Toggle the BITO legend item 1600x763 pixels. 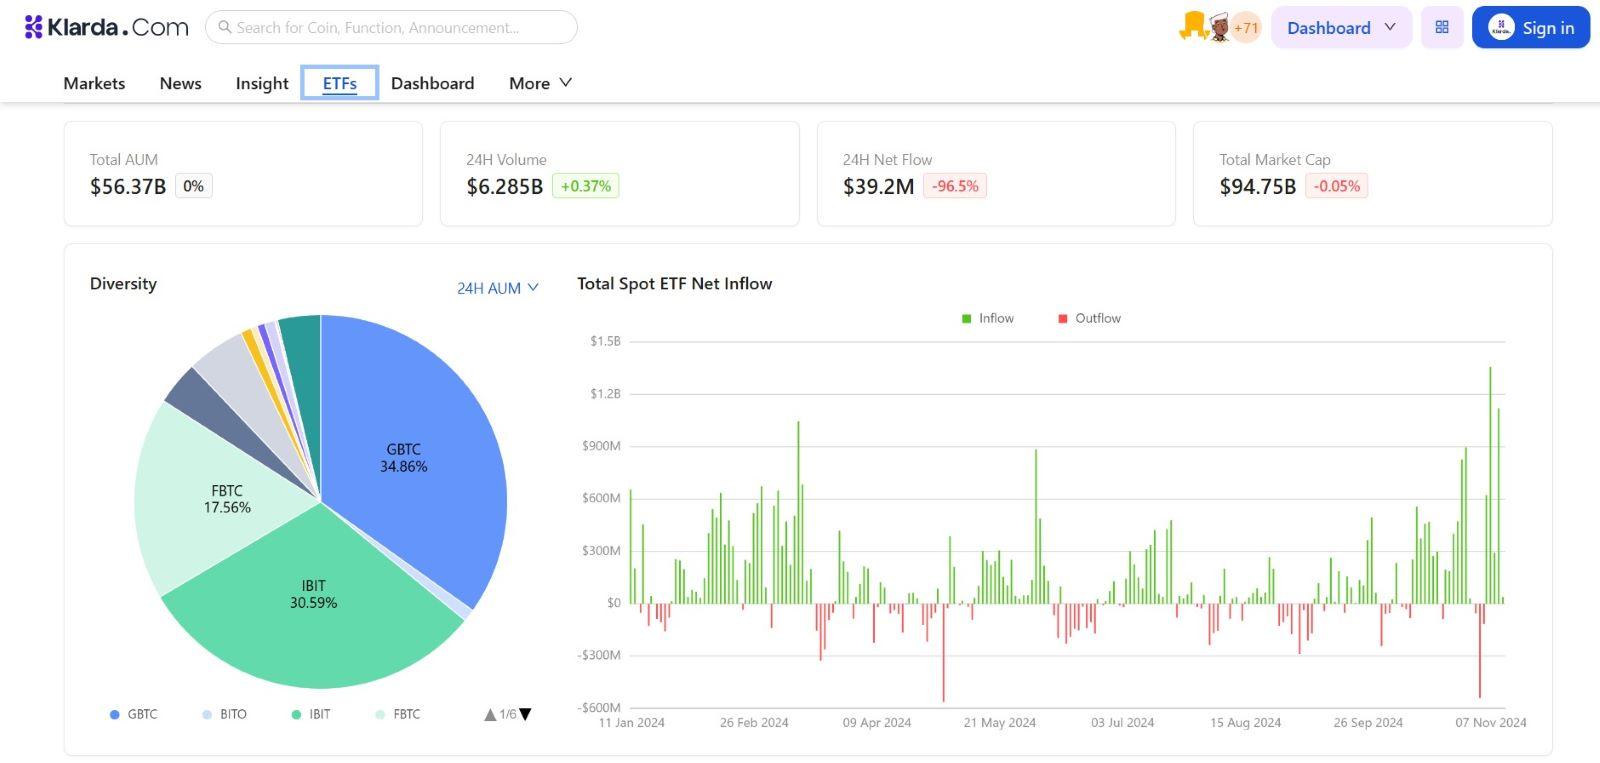224,714
